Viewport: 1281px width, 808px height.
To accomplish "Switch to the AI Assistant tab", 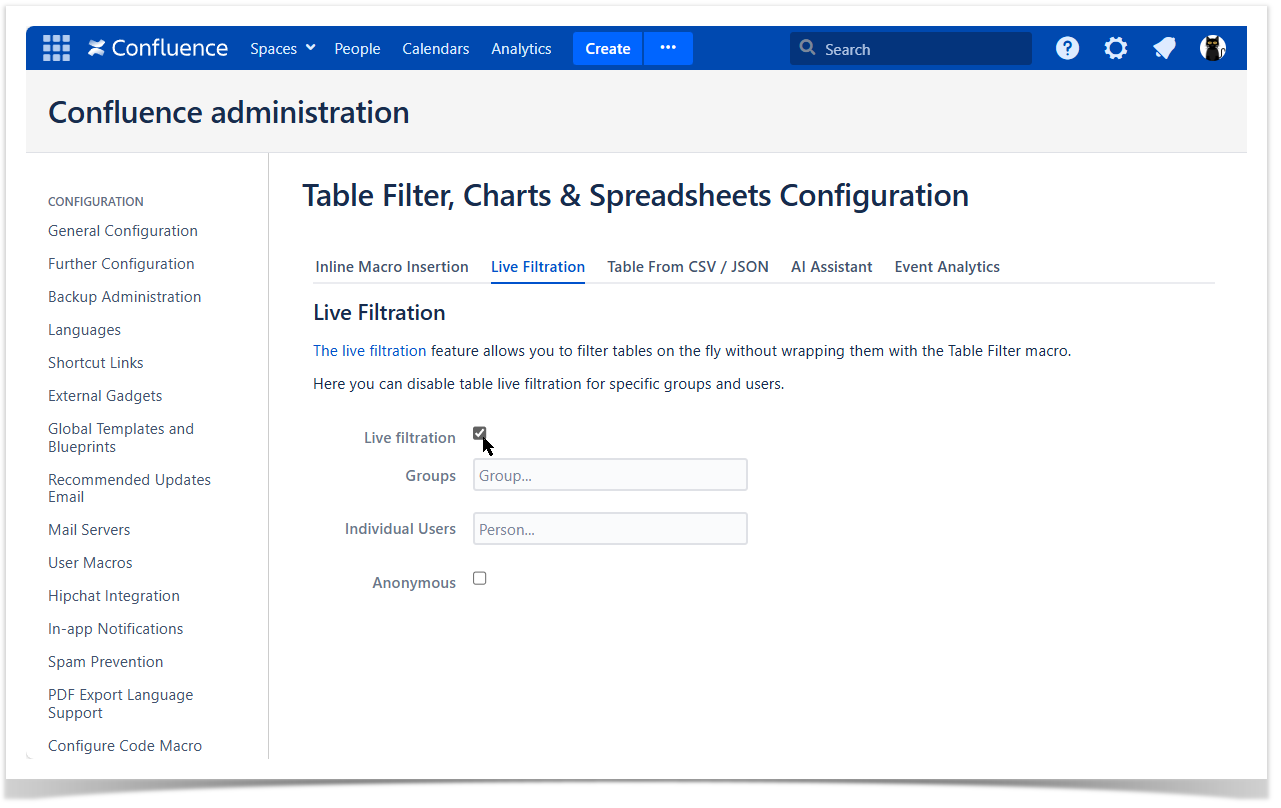I will pyautogui.click(x=831, y=267).
